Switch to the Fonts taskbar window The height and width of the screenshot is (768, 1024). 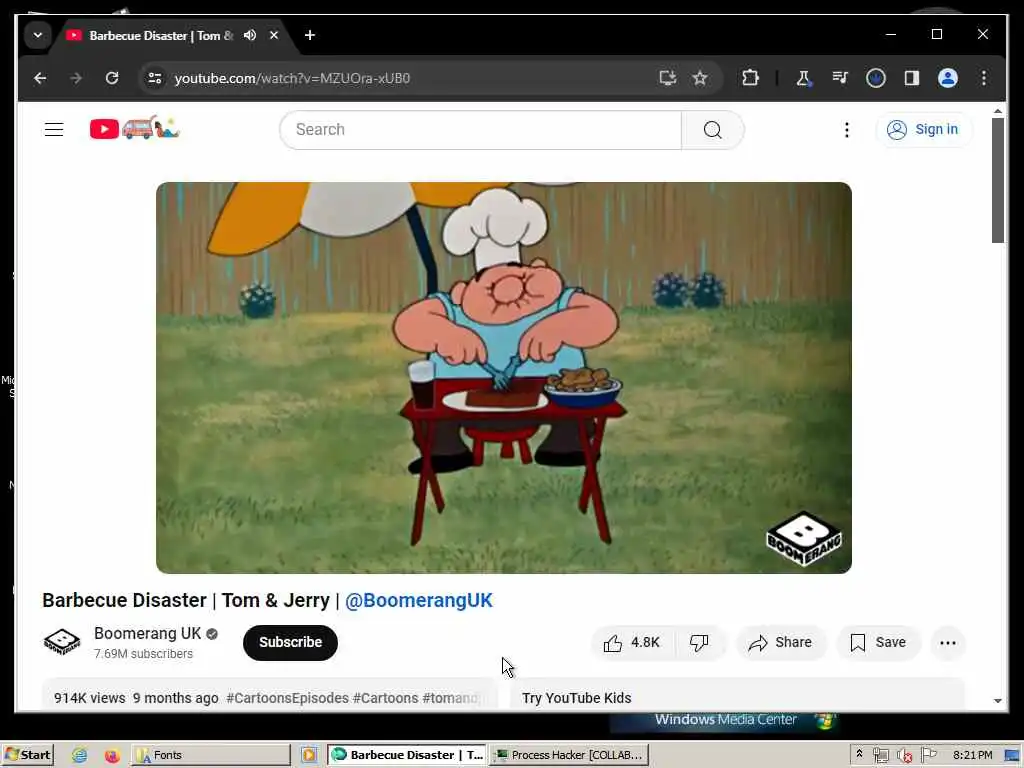coord(210,755)
